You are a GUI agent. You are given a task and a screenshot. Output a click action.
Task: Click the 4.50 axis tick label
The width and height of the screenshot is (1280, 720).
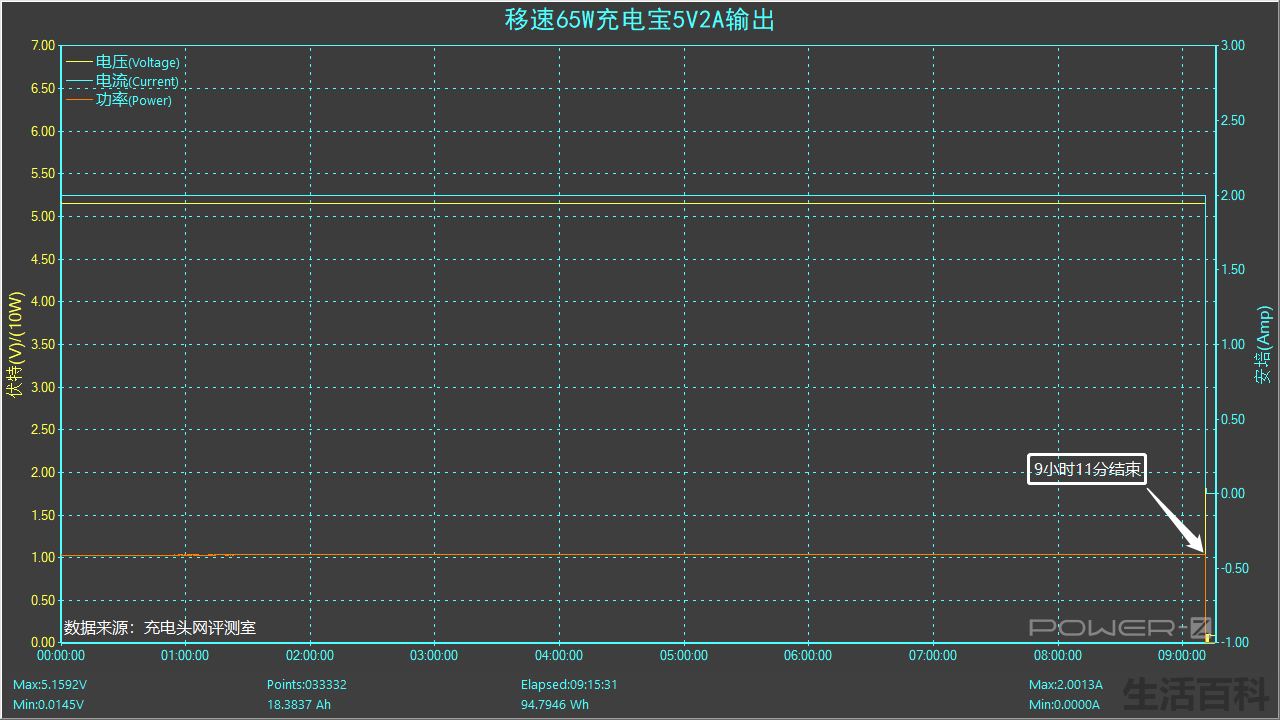point(43,259)
